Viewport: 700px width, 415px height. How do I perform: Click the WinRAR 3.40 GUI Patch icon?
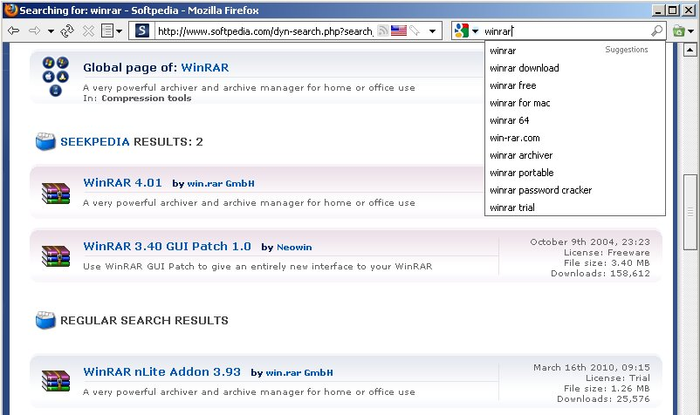[x=56, y=256]
